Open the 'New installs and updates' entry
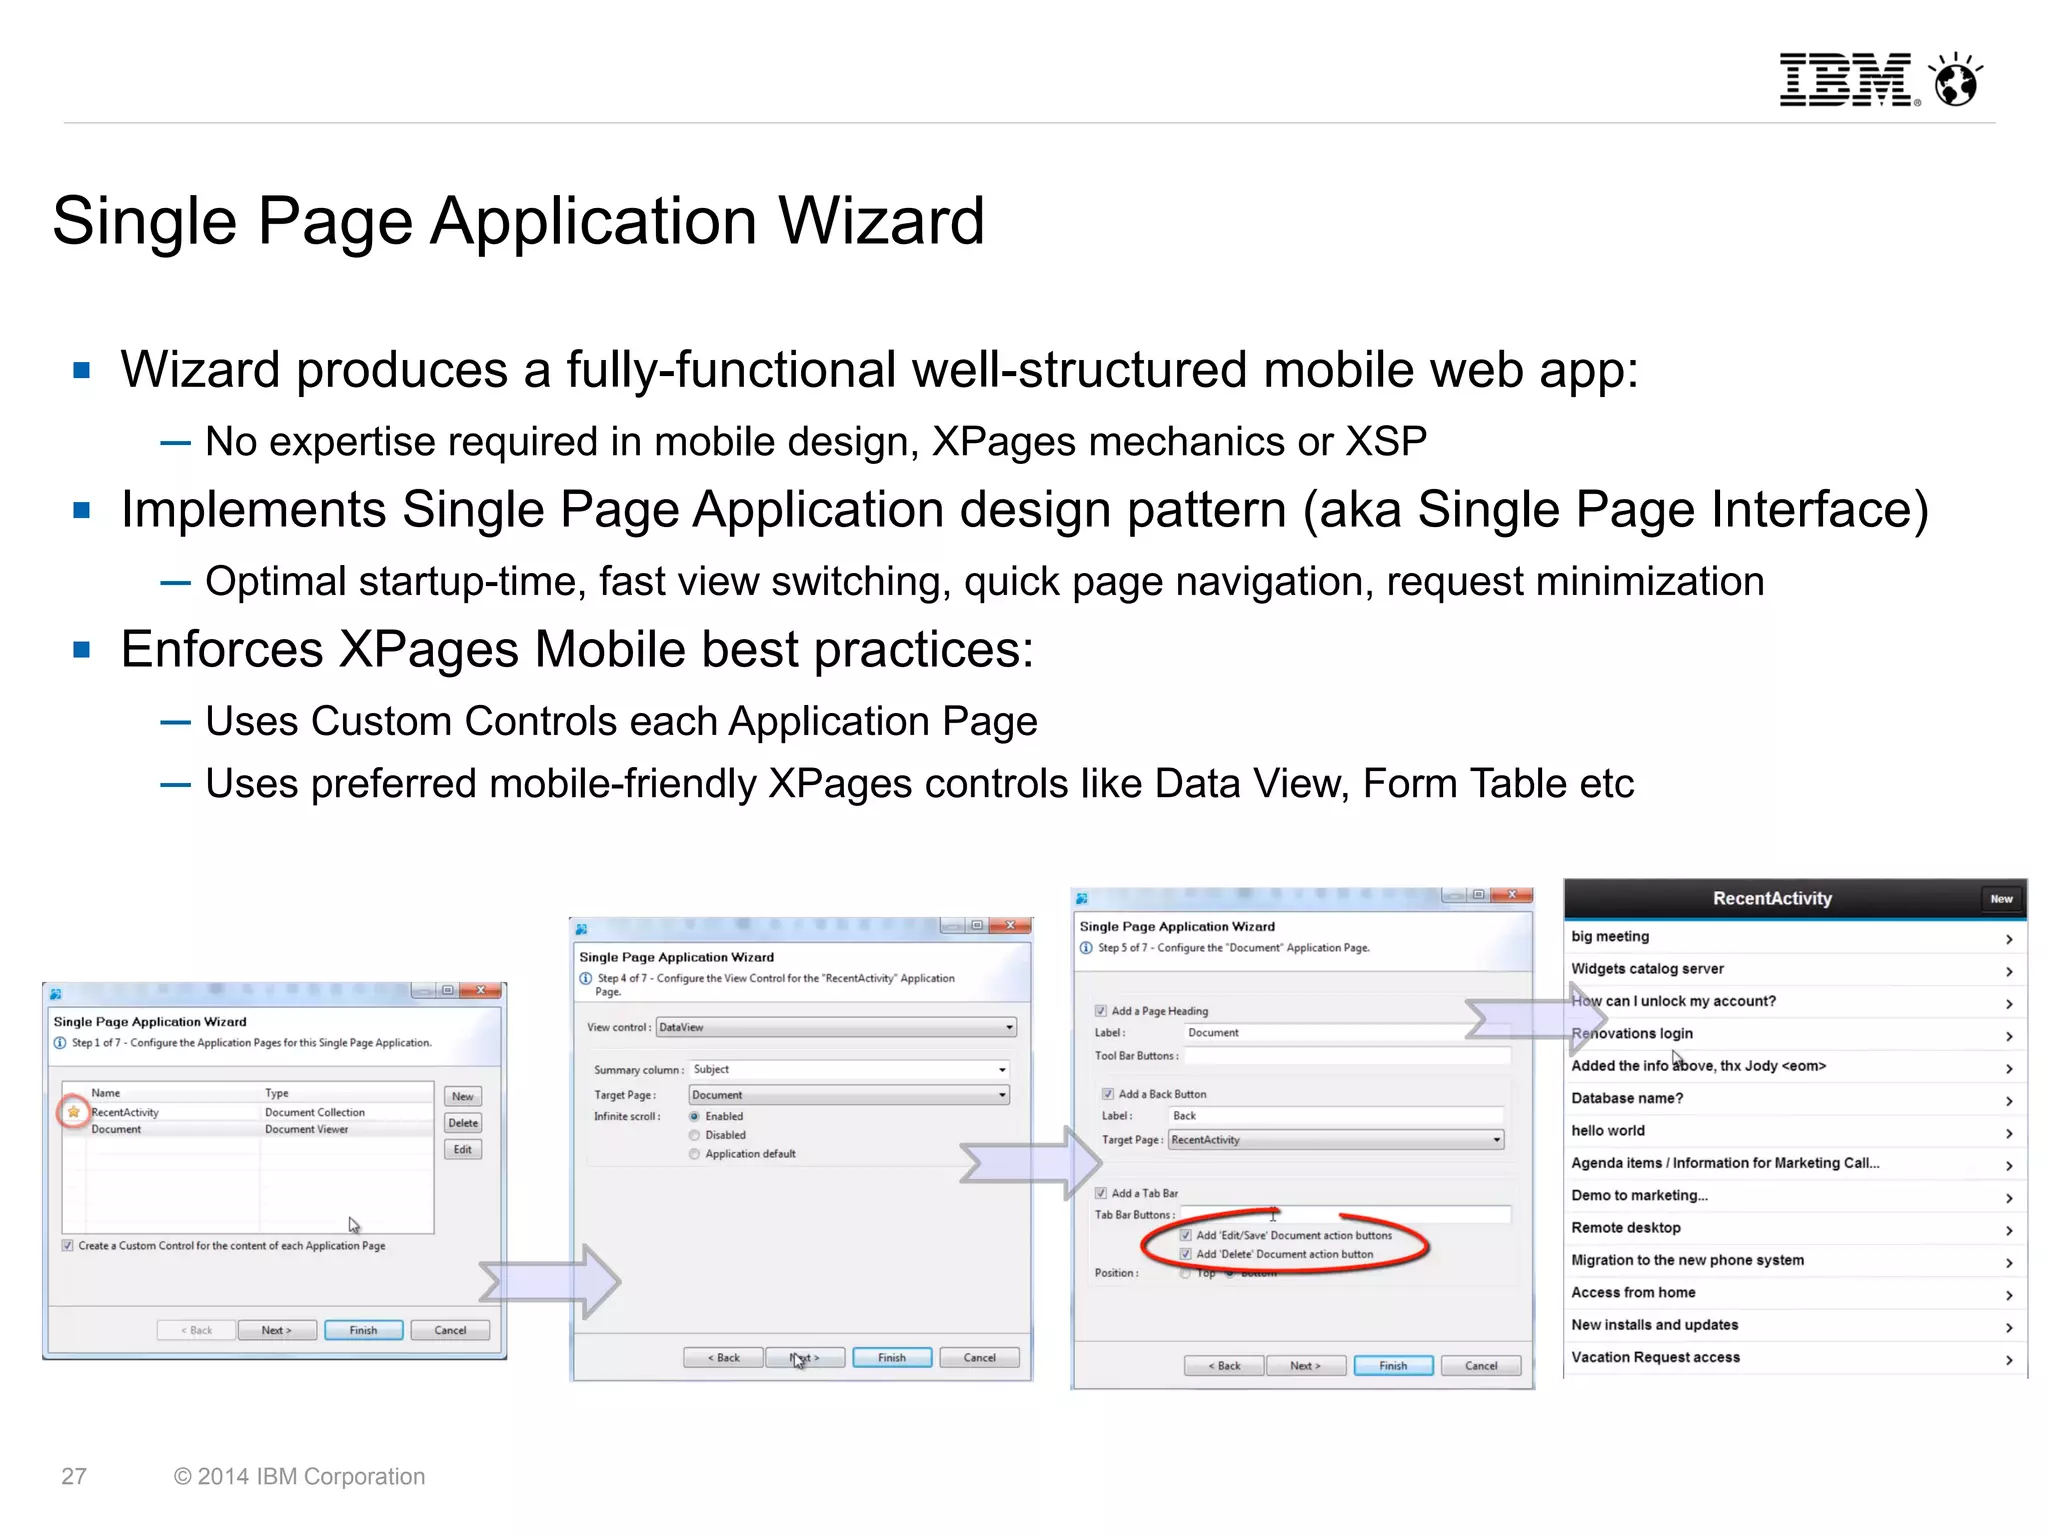The image size is (2048, 1537). [x=1795, y=1325]
